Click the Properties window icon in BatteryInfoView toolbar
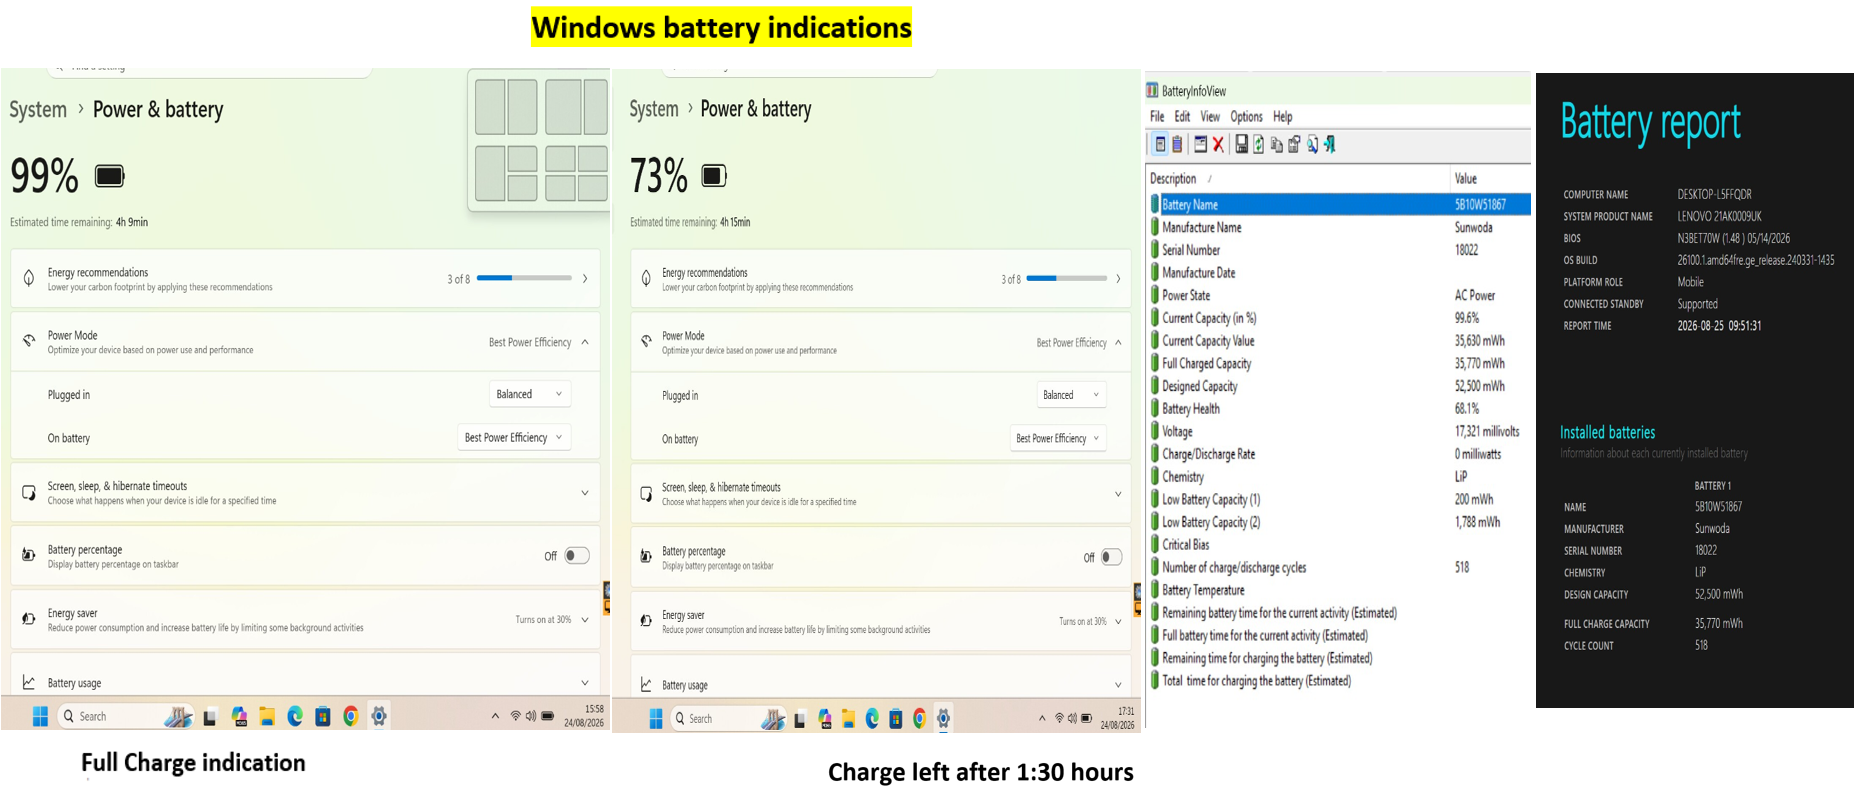The width and height of the screenshot is (1854, 793). (1201, 144)
